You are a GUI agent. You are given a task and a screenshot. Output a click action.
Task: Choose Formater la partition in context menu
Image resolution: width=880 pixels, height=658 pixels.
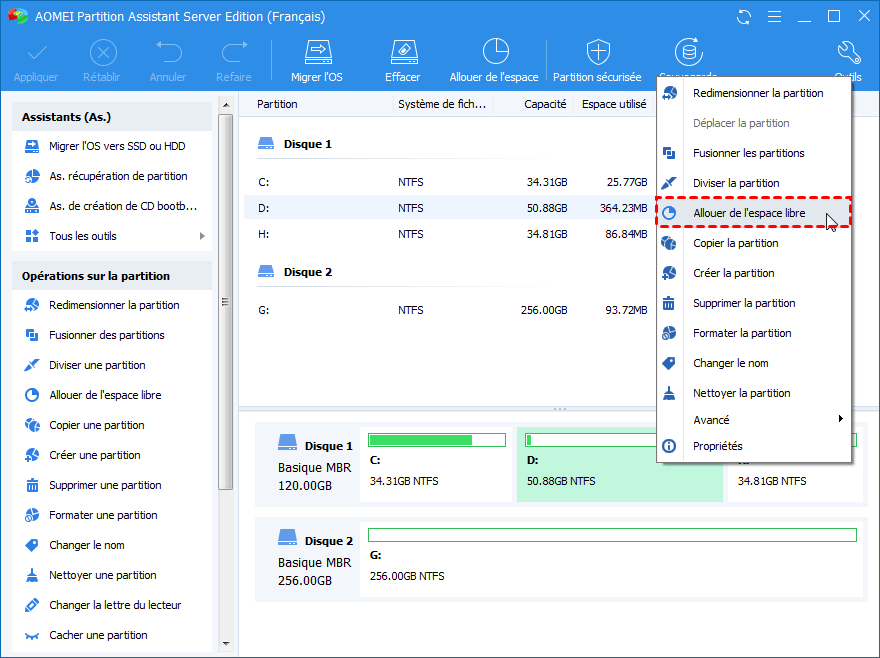[742, 333]
